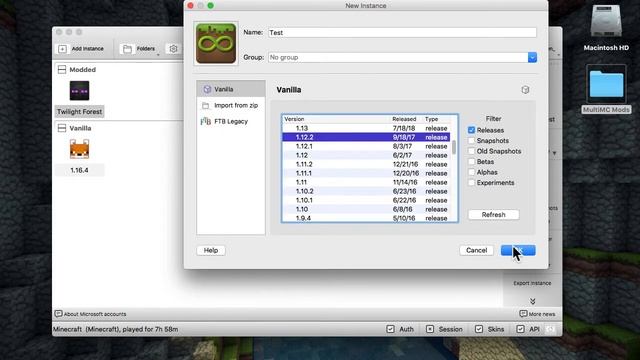Select version 1.9.4 row

point(366,218)
